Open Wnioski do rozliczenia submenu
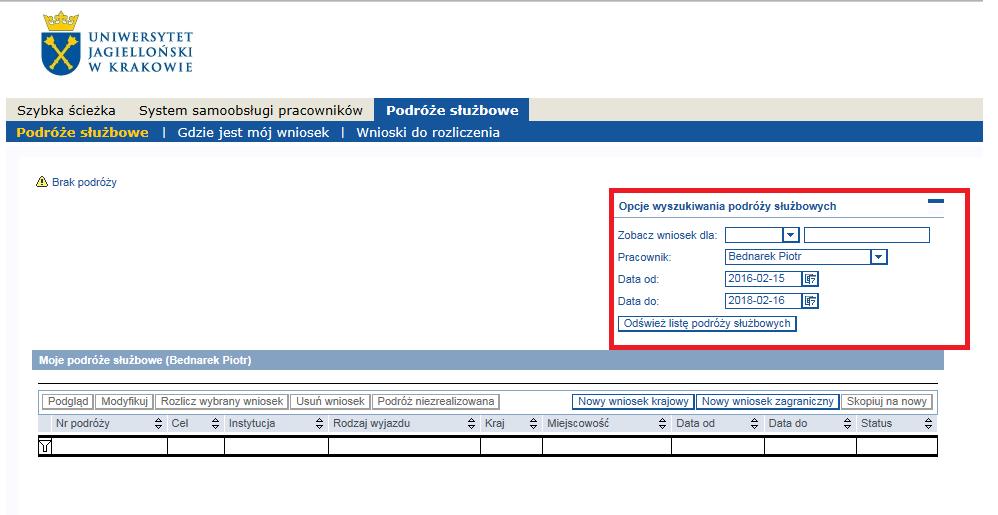The width and height of the screenshot is (998, 515). [x=428, y=132]
